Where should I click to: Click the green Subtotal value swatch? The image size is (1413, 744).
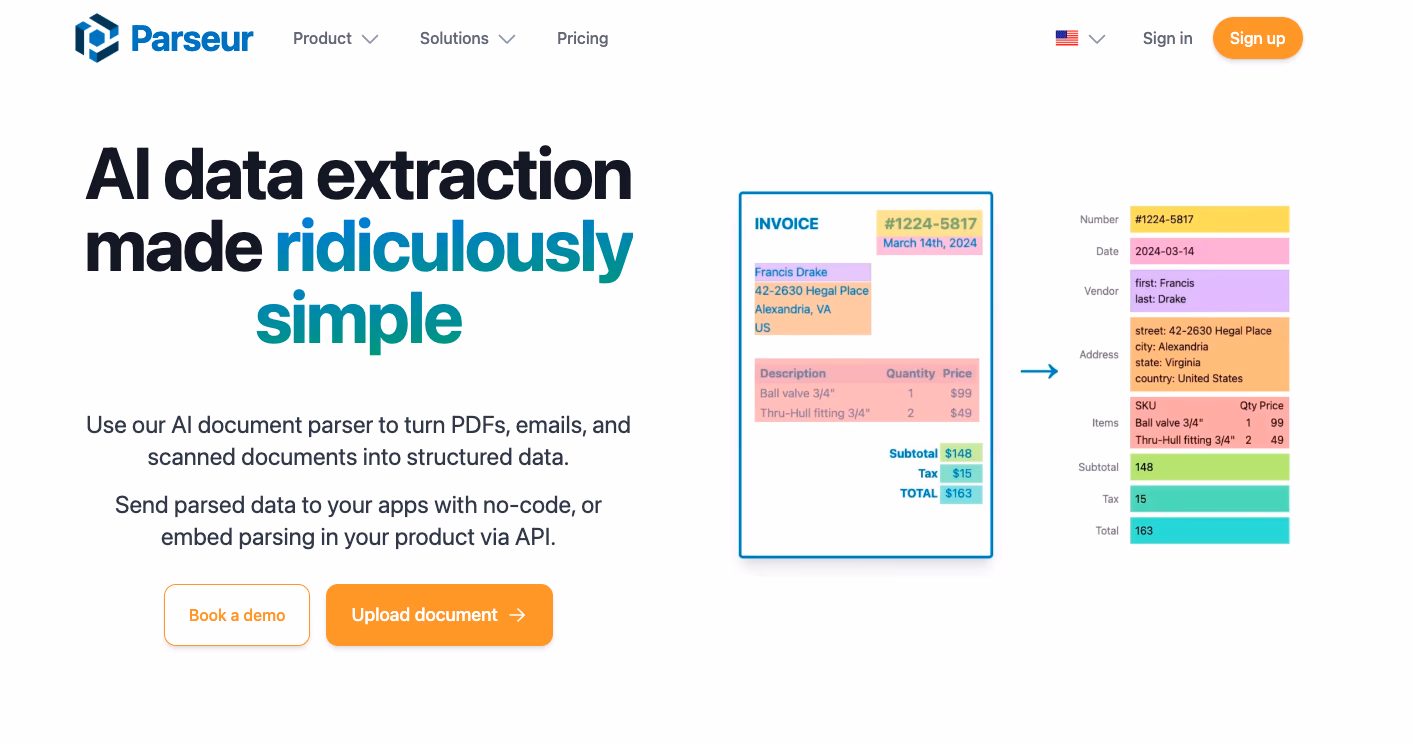point(1209,467)
